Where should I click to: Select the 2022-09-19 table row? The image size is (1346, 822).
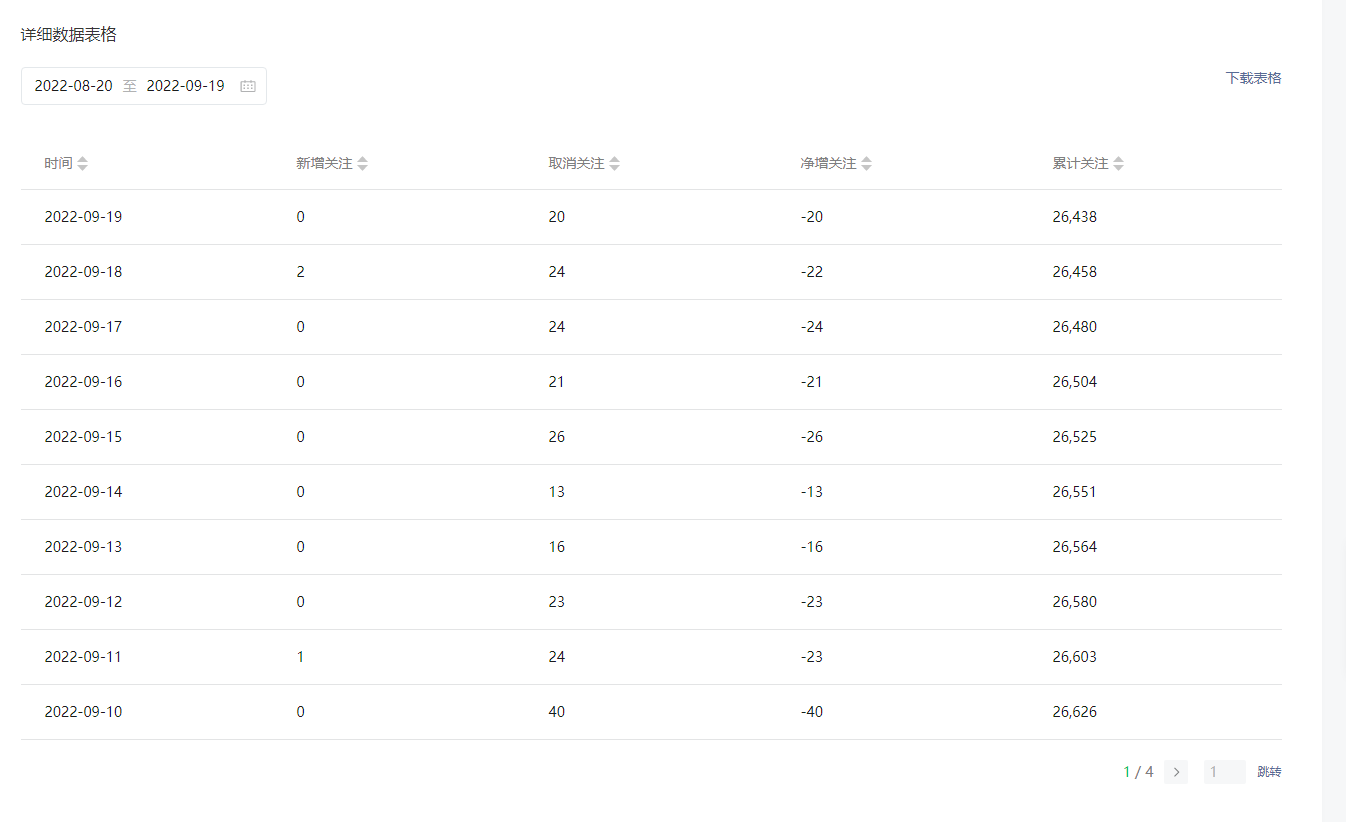click(650, 217)
